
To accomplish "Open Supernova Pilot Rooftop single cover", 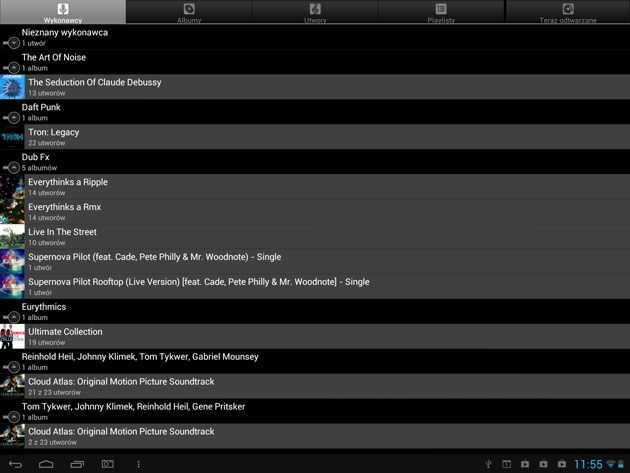I will coord(12,286).
